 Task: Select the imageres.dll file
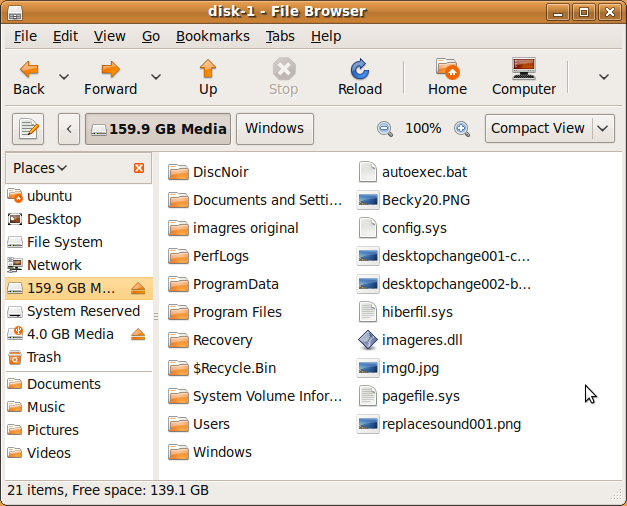pyautogui.click(x=421, y=340)
